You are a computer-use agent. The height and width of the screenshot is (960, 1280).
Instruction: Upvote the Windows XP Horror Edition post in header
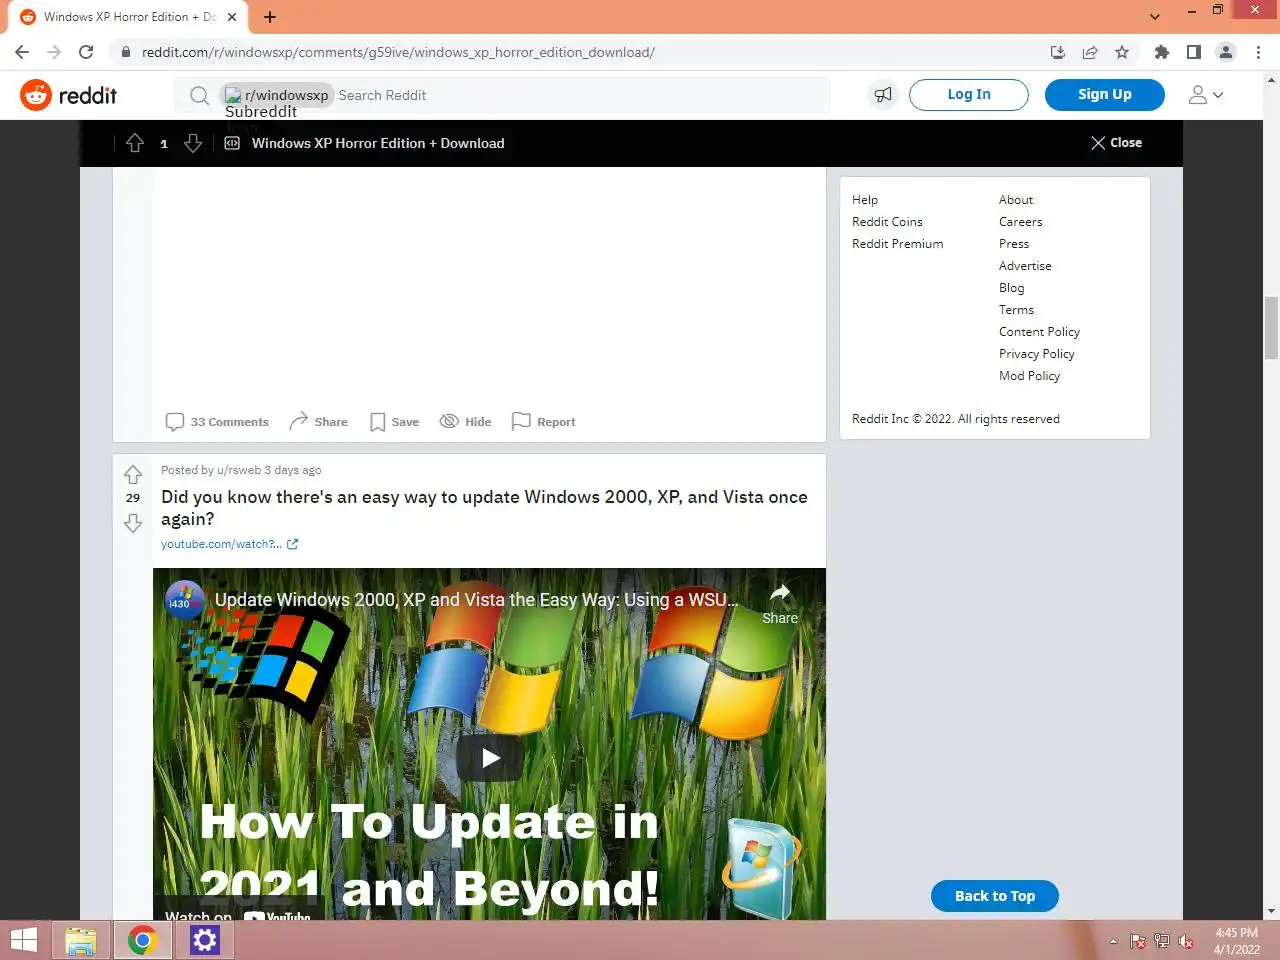coord(135,143)
